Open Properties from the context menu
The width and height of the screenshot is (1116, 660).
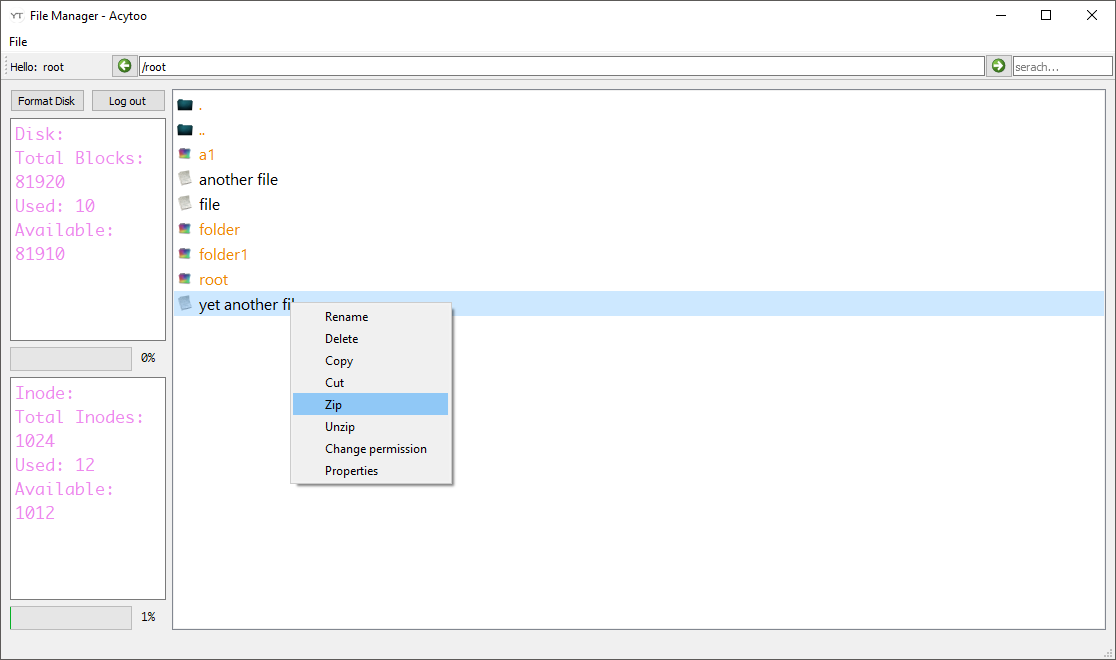click(352, 470)
